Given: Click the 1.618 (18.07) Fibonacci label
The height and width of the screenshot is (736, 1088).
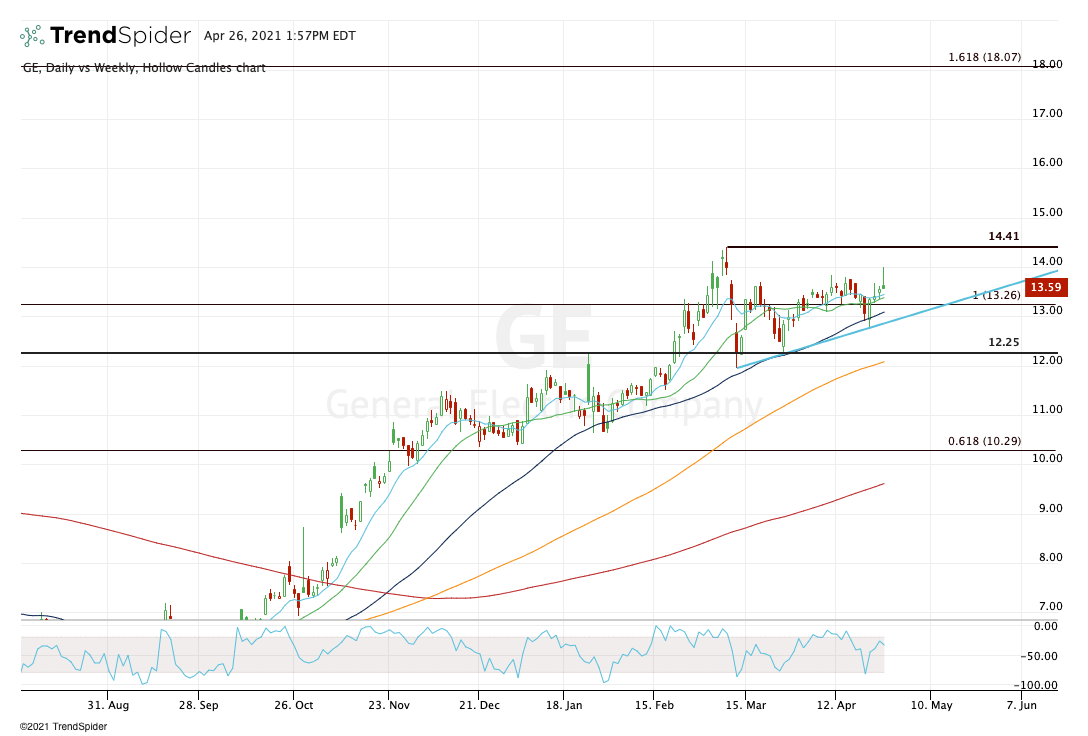Looking at the screenshot, I should click(x=985, y=57).
